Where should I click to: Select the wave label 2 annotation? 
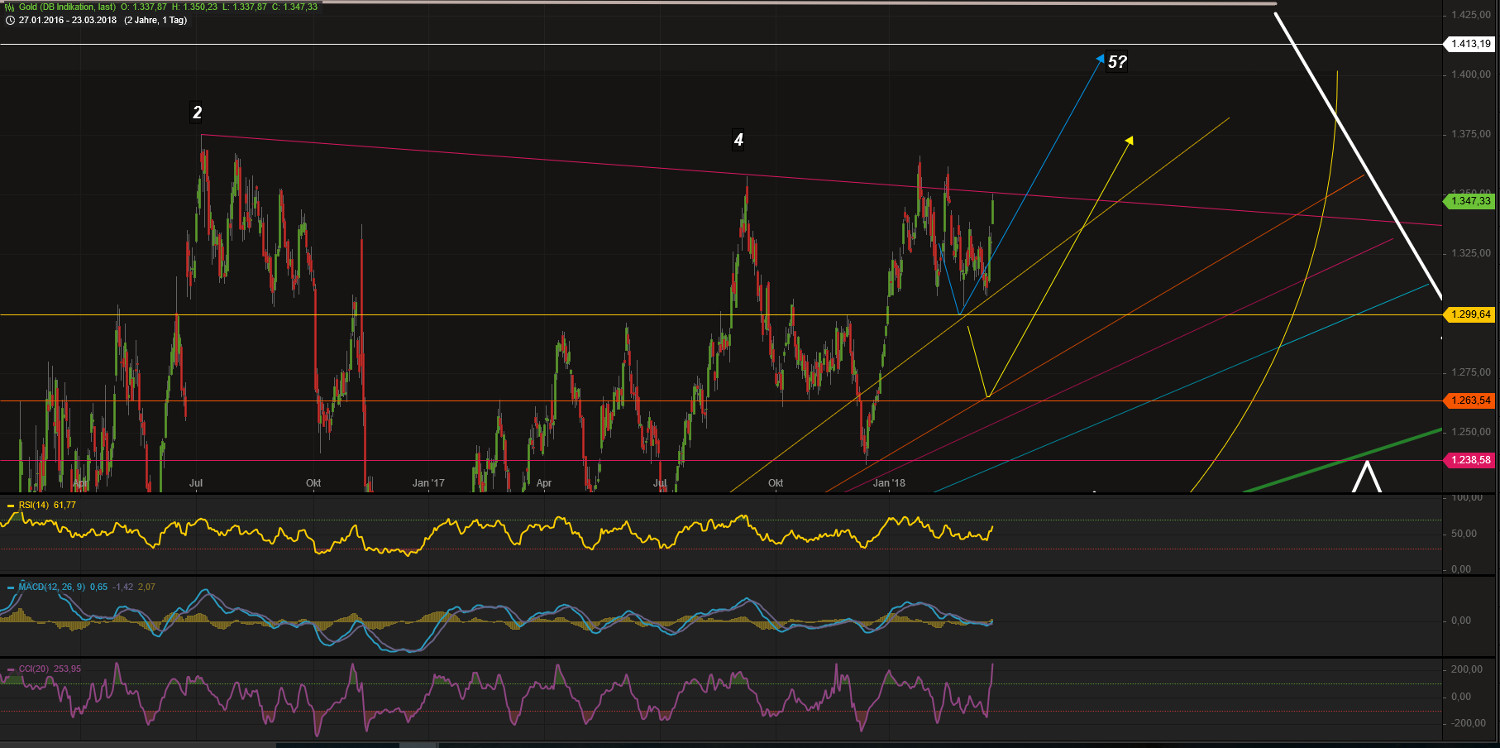coord(198,113)
